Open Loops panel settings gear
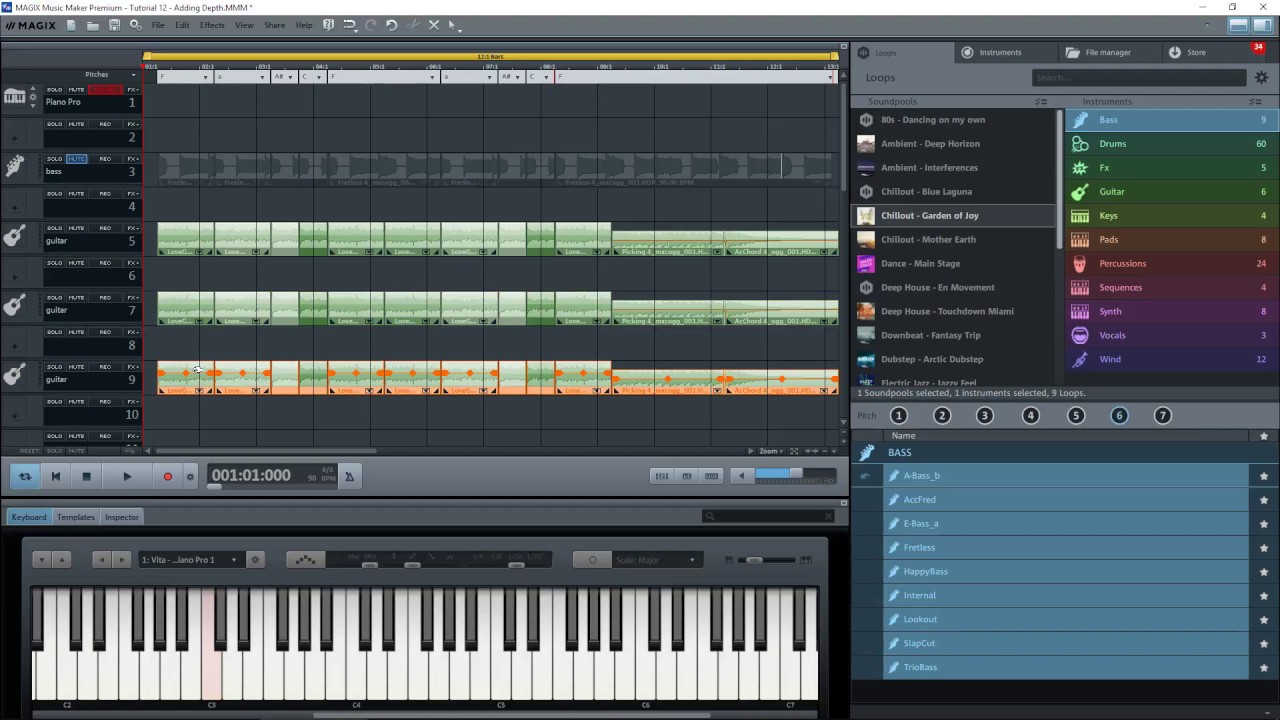The width and height of the screenshot is (1280, 720). pos(1261,77)
